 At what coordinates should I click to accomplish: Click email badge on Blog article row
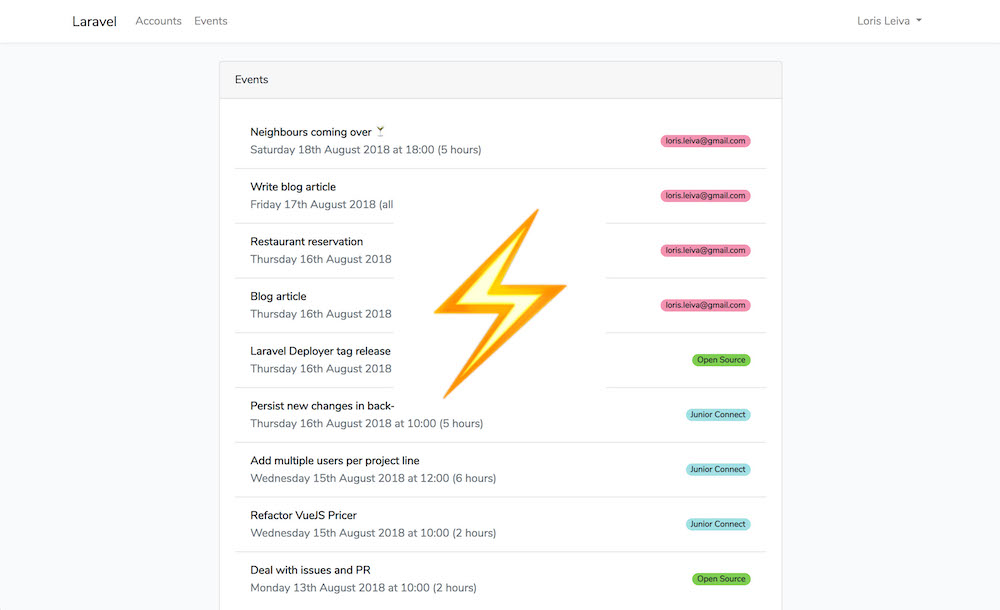tap(705, 306)
